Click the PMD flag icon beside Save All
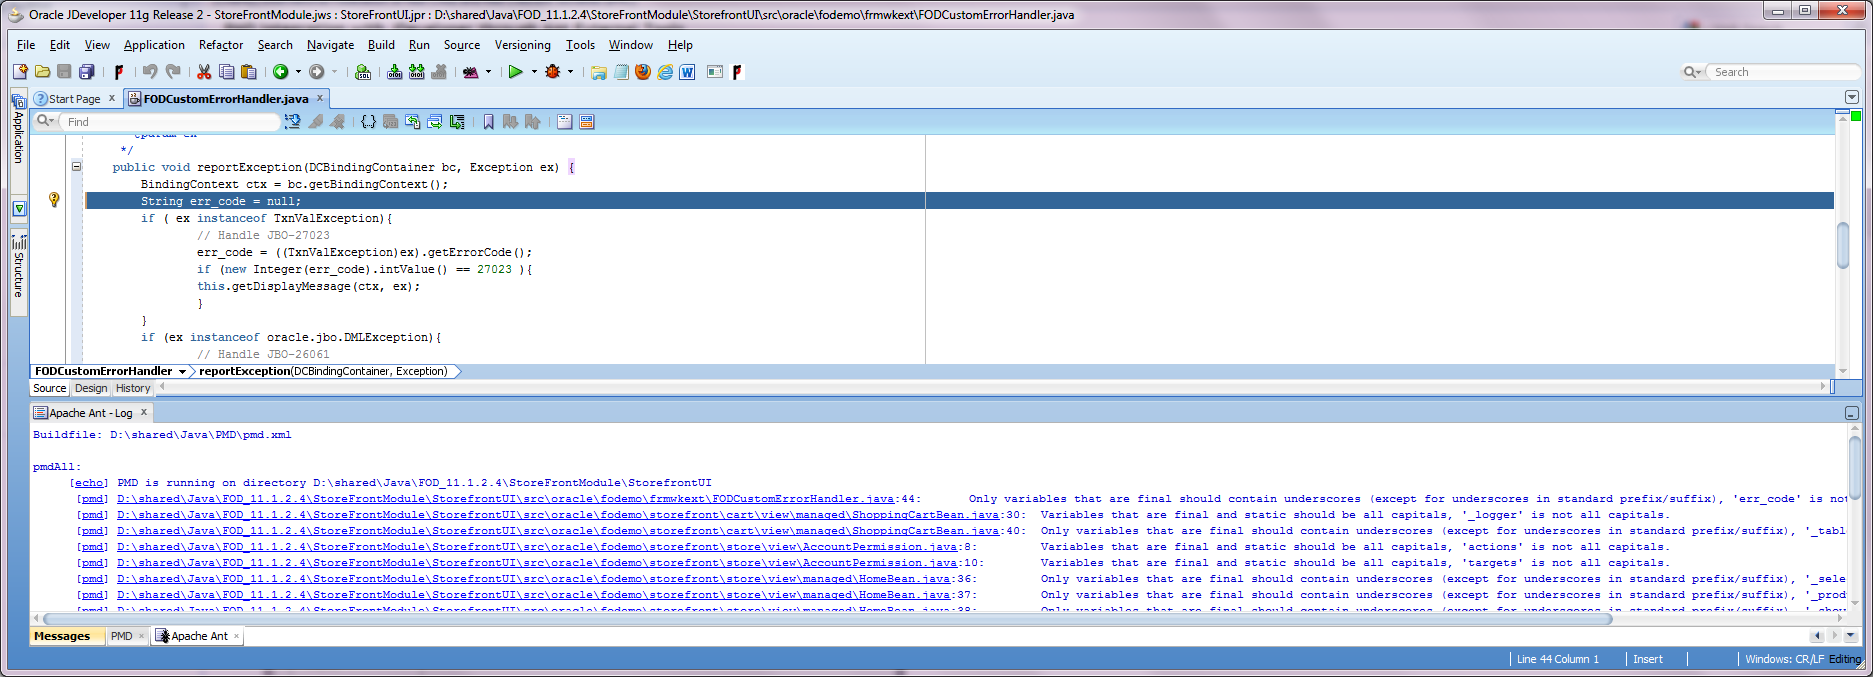The width and height of the screenshot is (1873, 677). click(119, 72)
